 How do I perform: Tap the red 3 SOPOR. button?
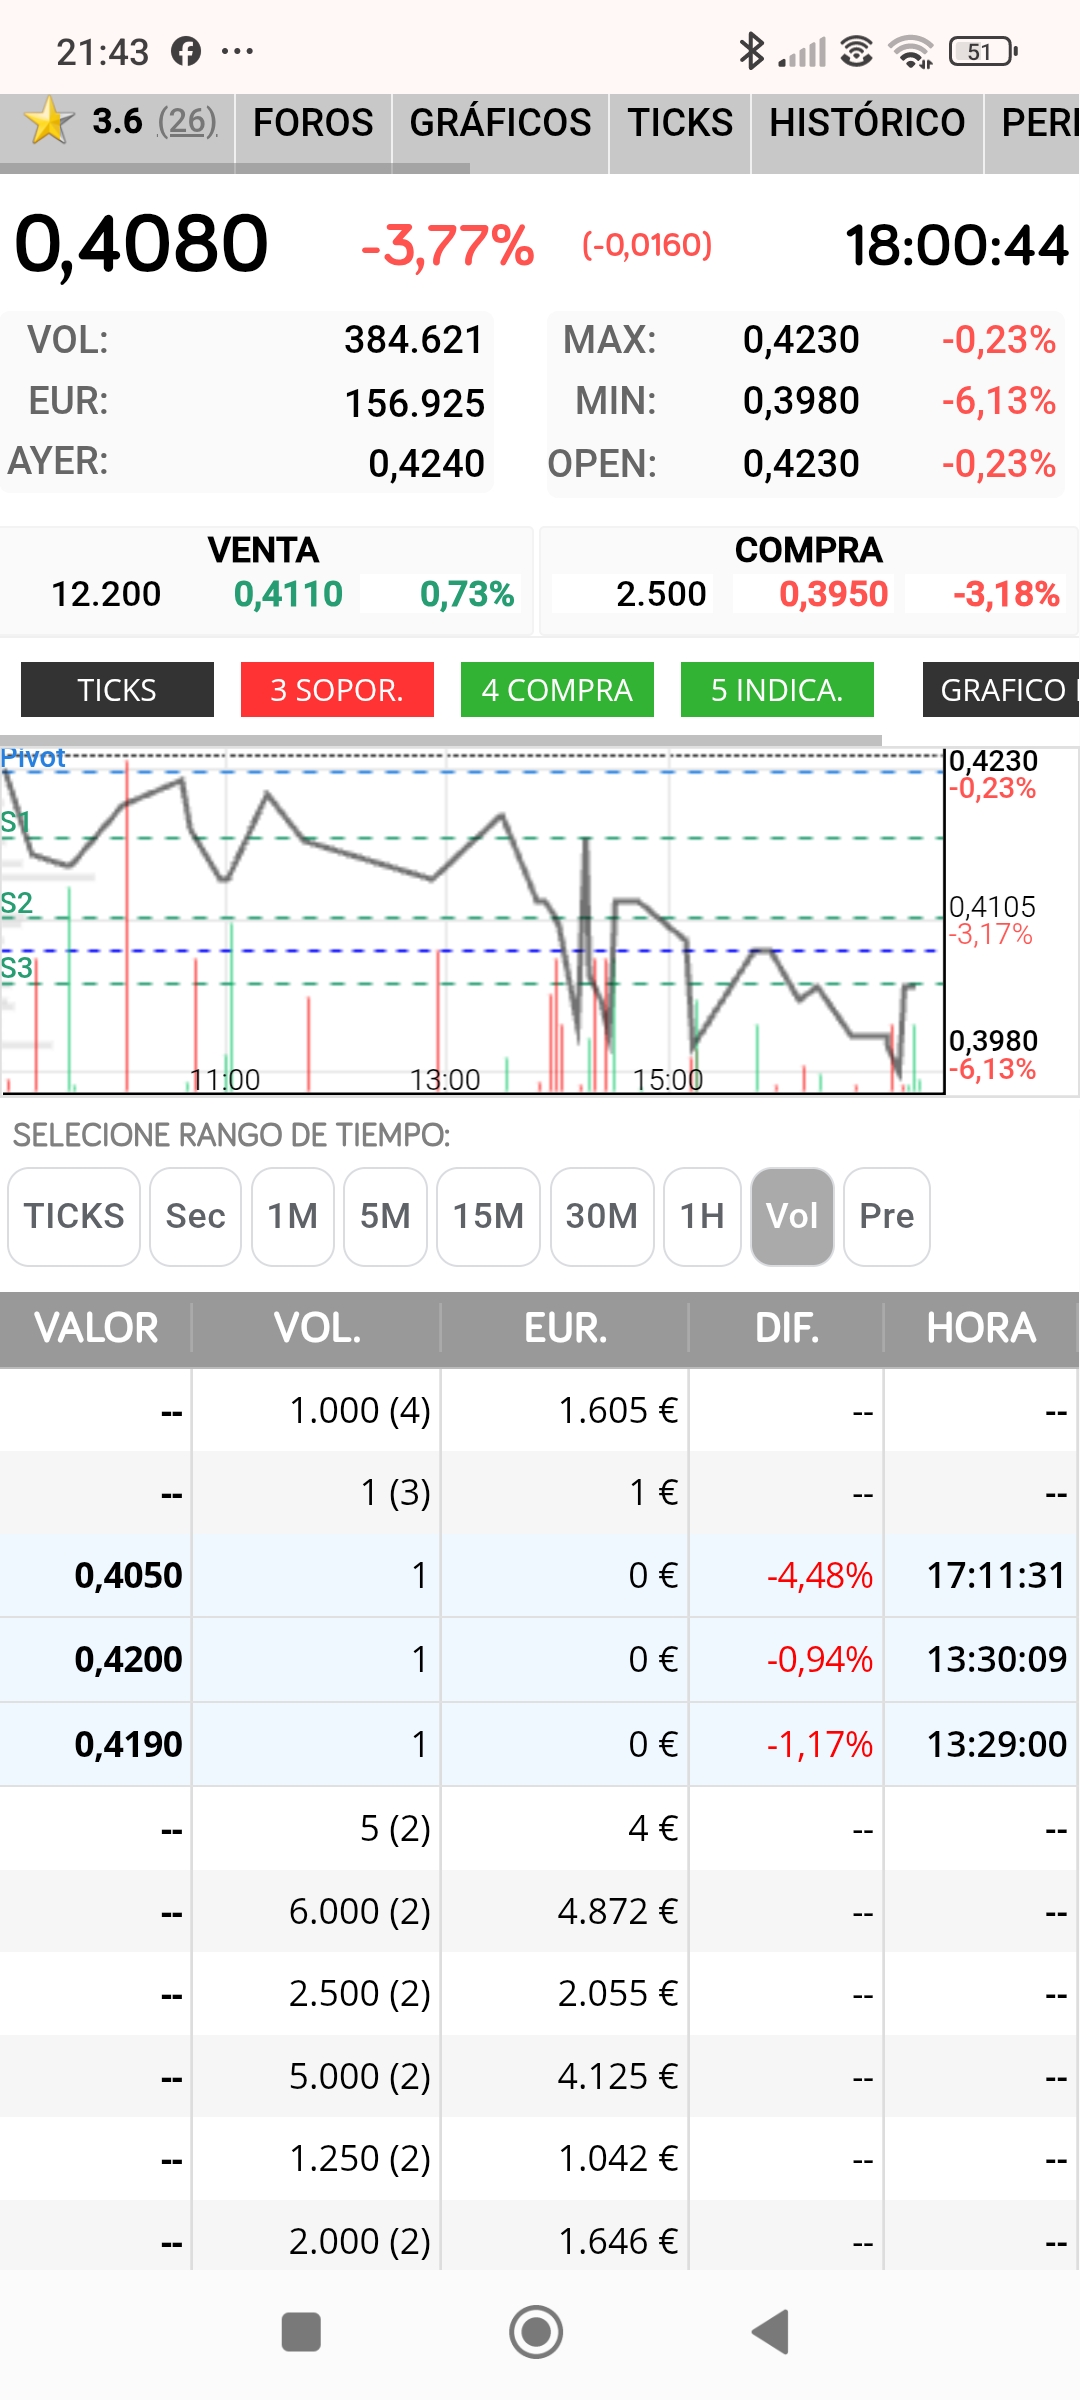pyautogui.click(x=337, y=690)
